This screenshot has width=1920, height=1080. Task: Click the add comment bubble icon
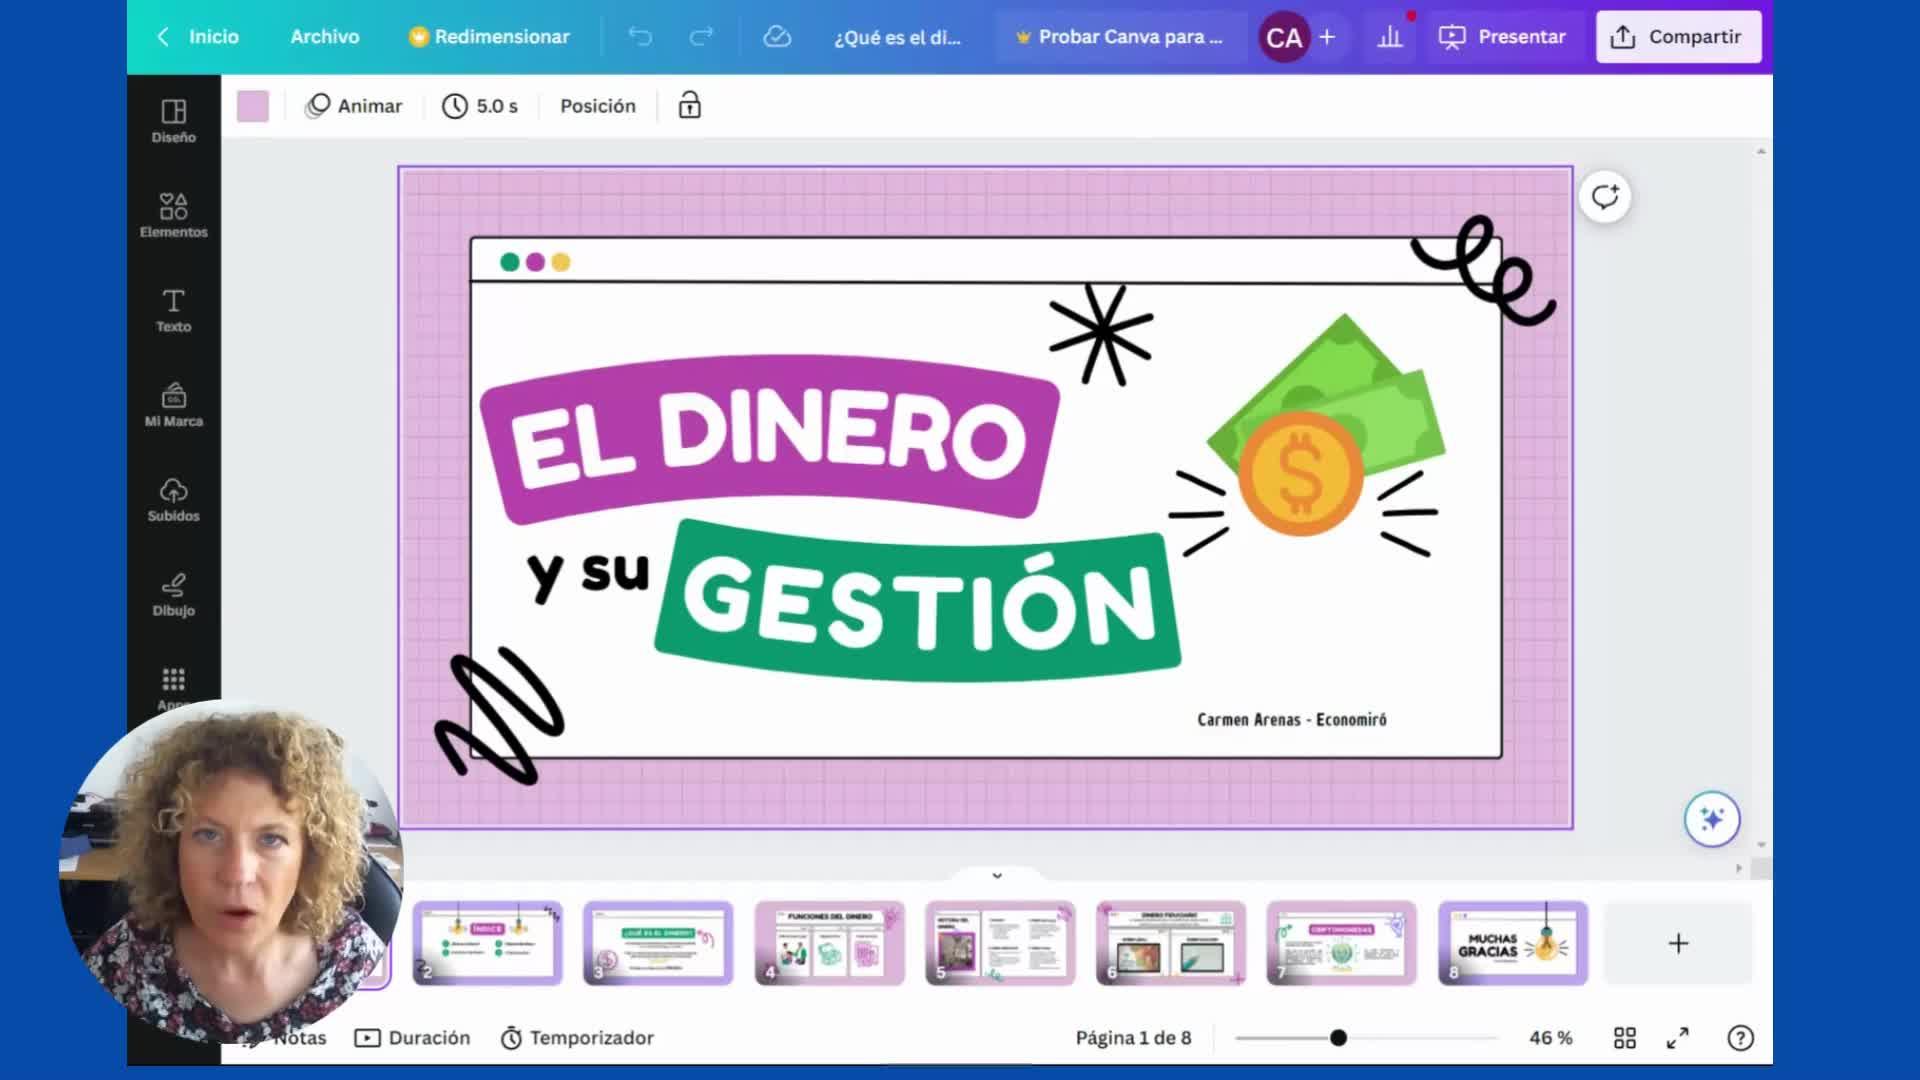pyautogui.click(x=1604, y=197)
